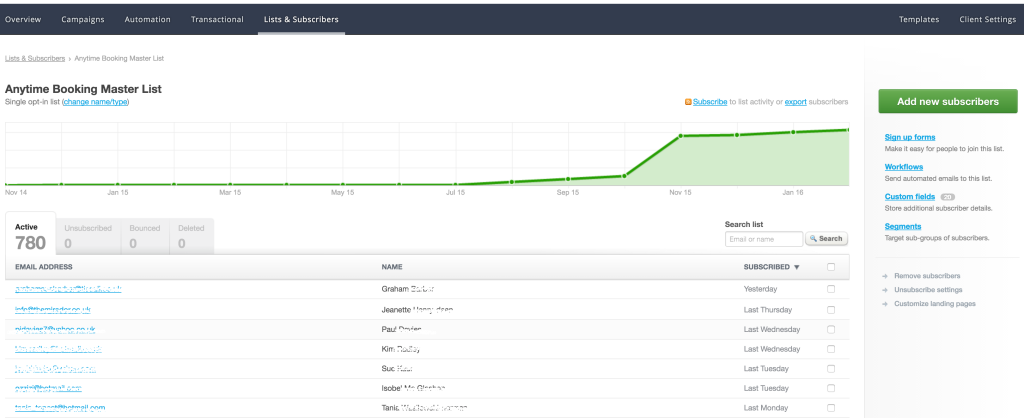The image size is (1024, 418).
Task: Click the Search button magnifier icon
Action: (x=814, y=239)
